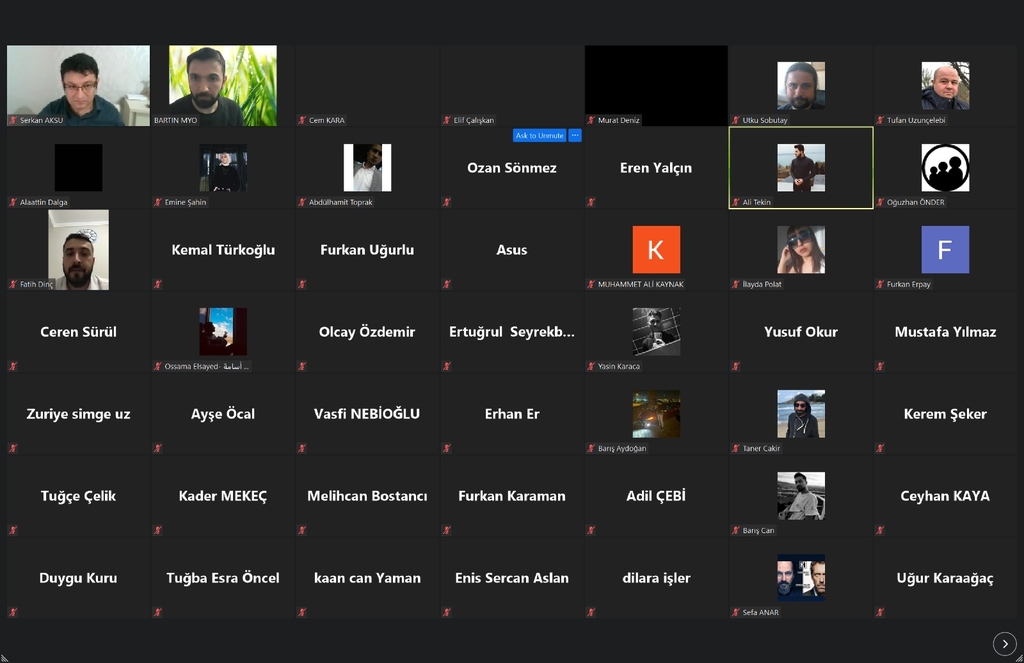Click muted mic icon on Elif Çalışkan's tile
1024x663 pixels.
(446, 120)
